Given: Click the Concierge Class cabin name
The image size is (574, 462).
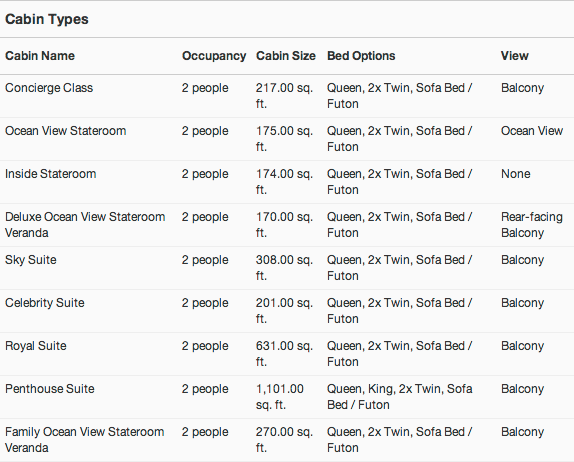Looking at the screenshot, I should [x=49, y=88].
